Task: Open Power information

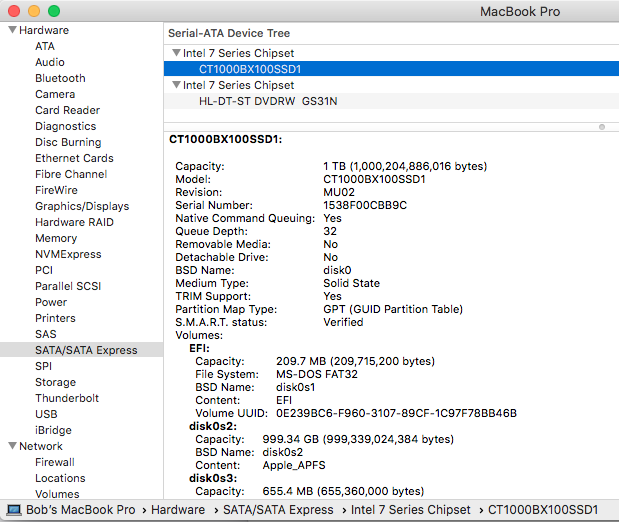Action: (x=51, y=302)
